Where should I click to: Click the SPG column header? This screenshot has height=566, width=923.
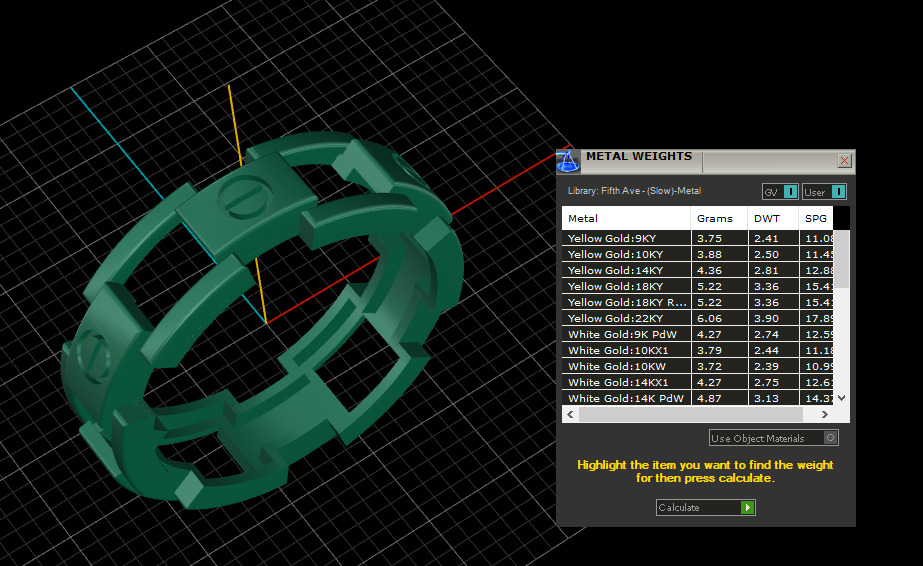click(816, 218)
